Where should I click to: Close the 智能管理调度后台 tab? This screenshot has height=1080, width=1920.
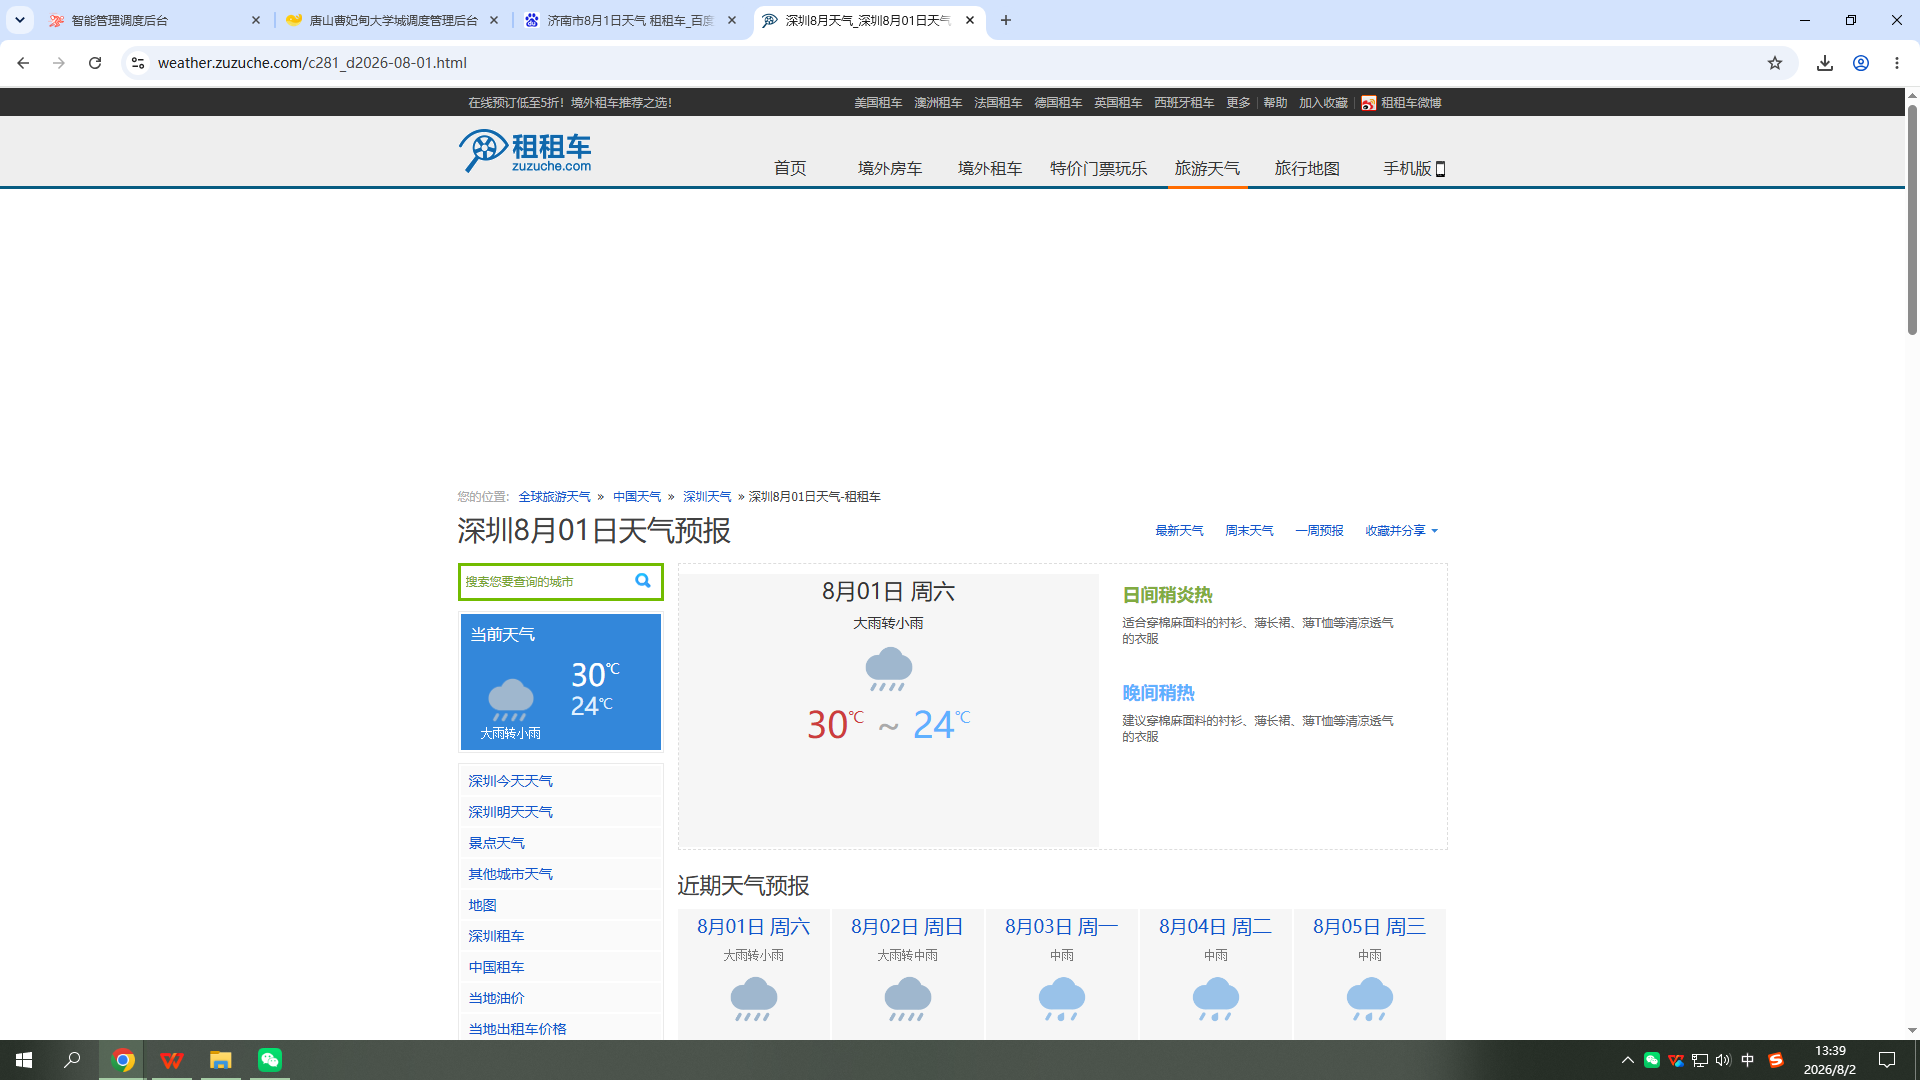pyautogui.click(x=256, y=20)
